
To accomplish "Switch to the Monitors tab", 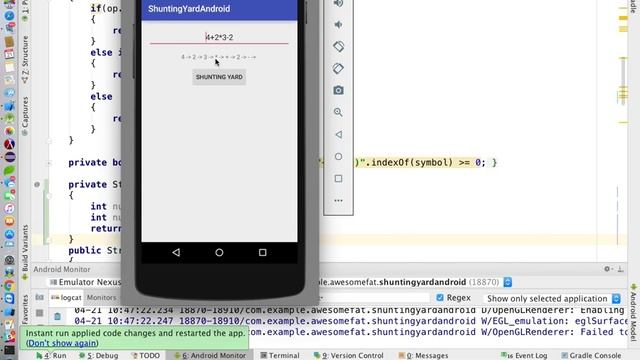I will coord(101,298).
